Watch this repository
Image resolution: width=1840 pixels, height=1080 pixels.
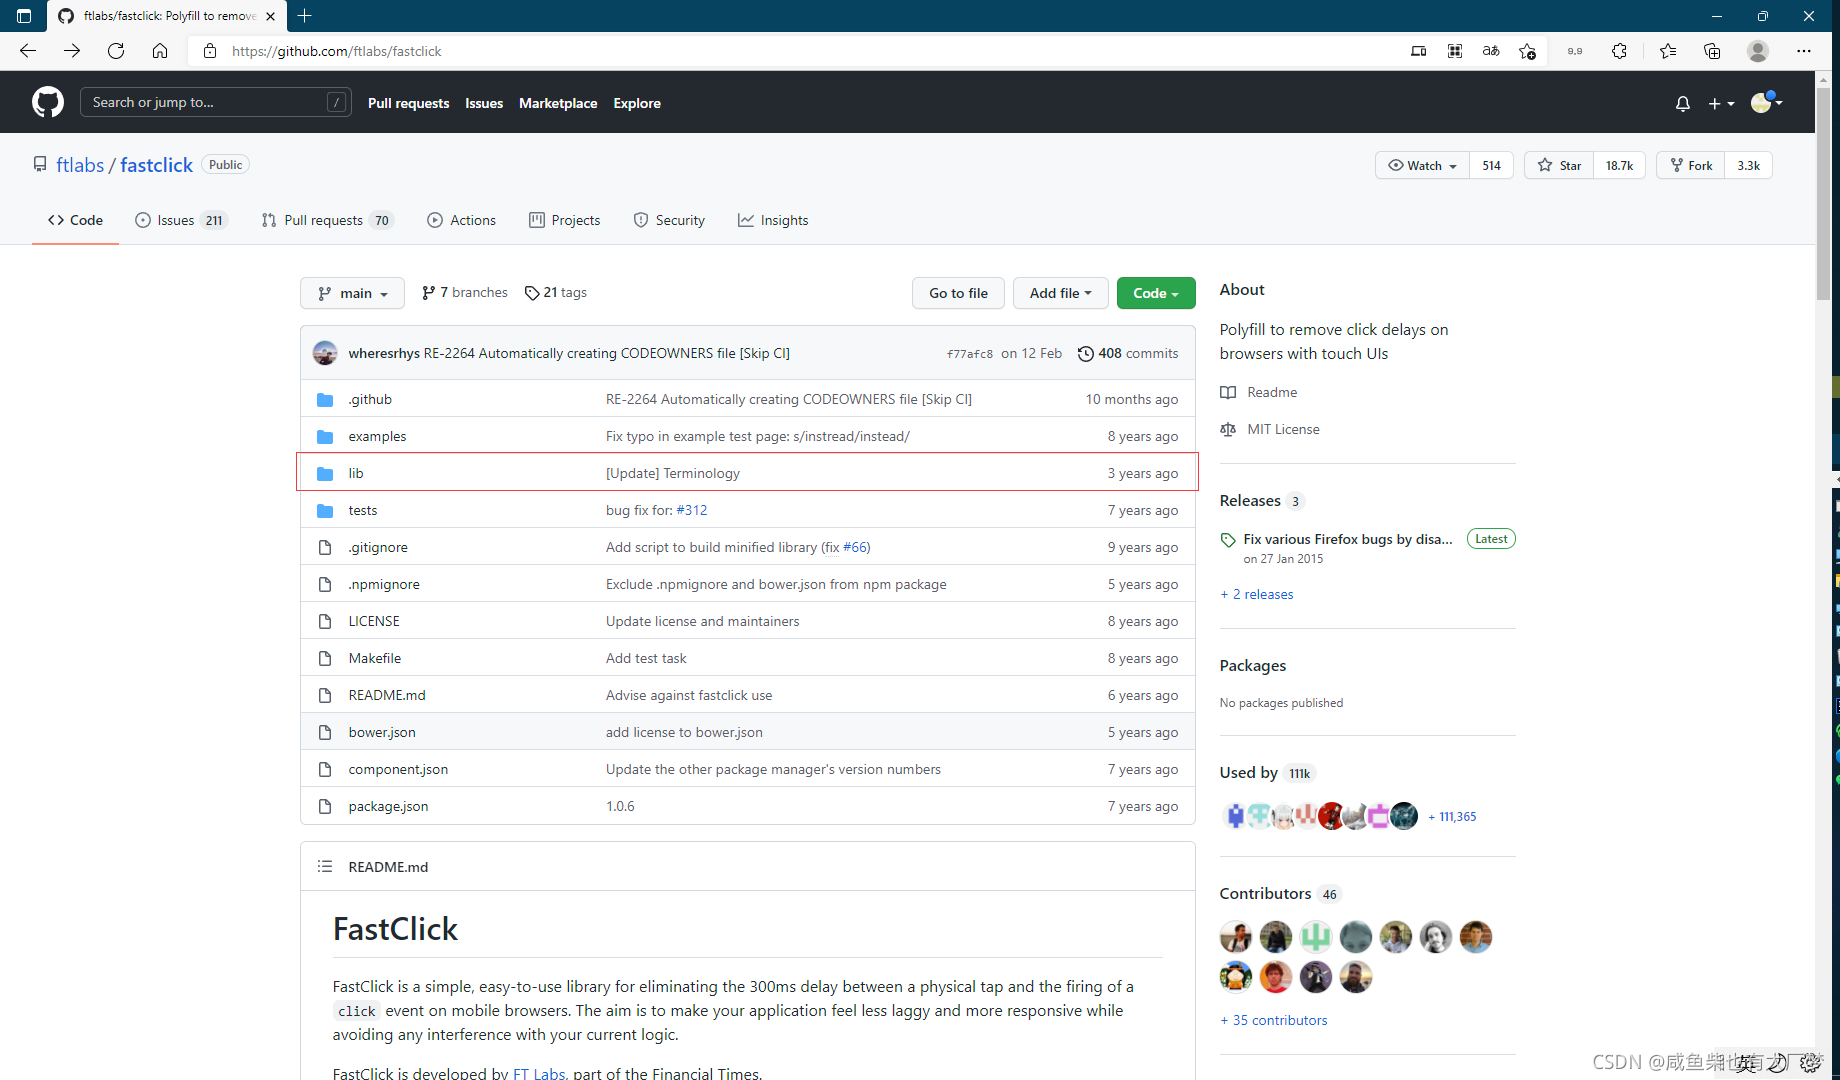point(1419,165)
